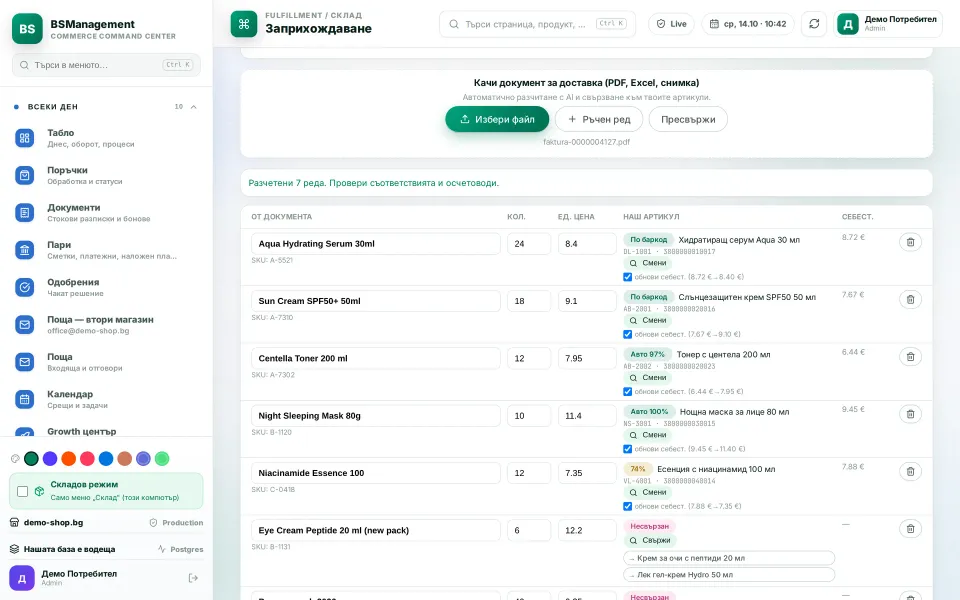Select the purple theme swatch
Screen dimensions: 960x600
pyautogui.click(x=50, y=459)
